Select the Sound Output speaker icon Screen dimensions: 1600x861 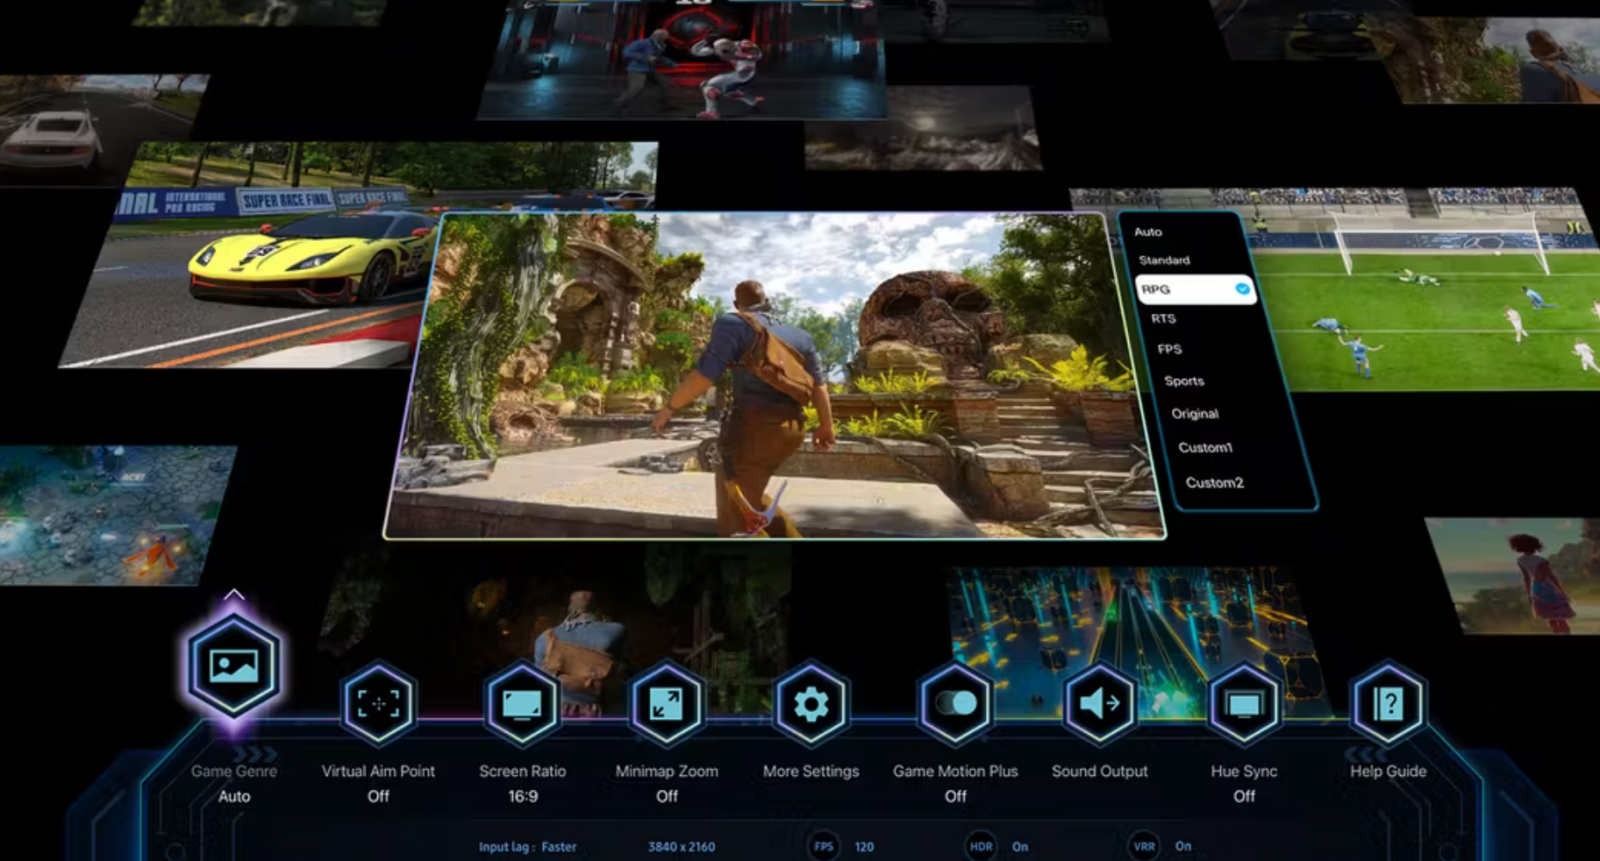1099,704
